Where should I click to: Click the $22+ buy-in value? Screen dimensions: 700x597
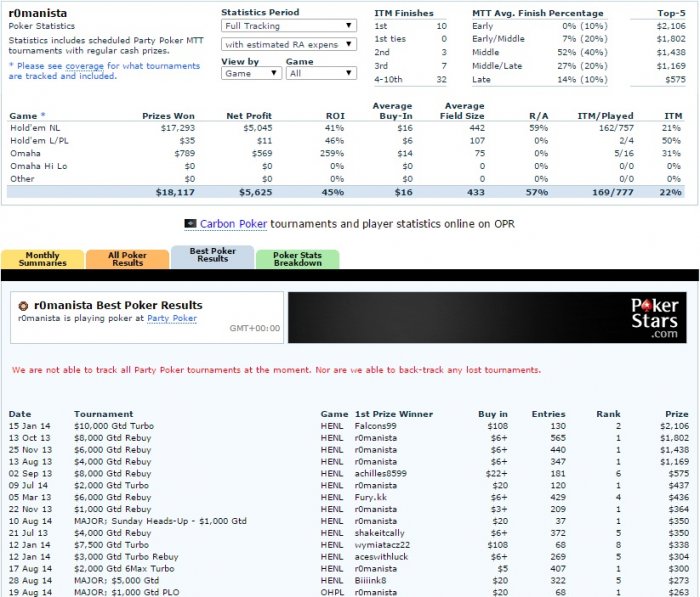pyautogui.click(x=496, y=473)
